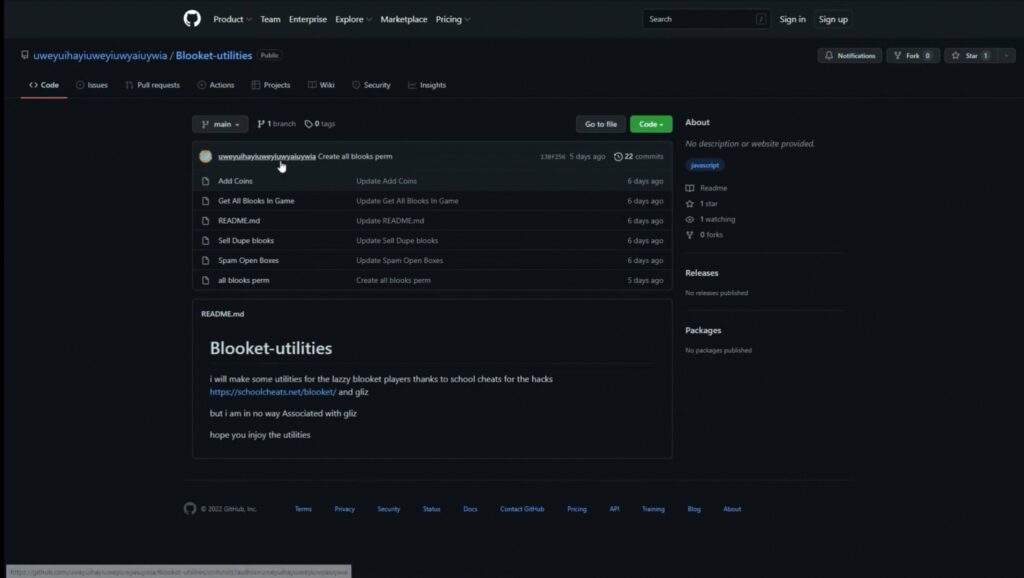Open footer Terms link
This screenshot has width=1024, height=578.
click(x=303, y=509)
